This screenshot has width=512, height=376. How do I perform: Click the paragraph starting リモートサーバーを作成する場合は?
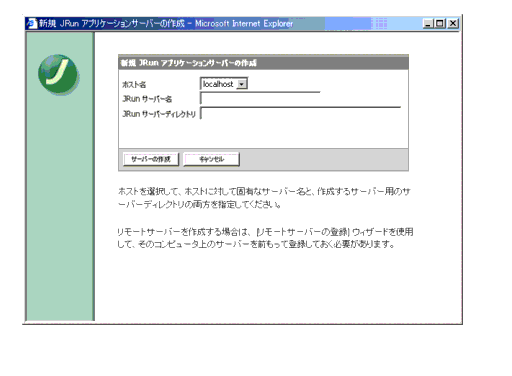pyautogui.click(x=265, y=238)
